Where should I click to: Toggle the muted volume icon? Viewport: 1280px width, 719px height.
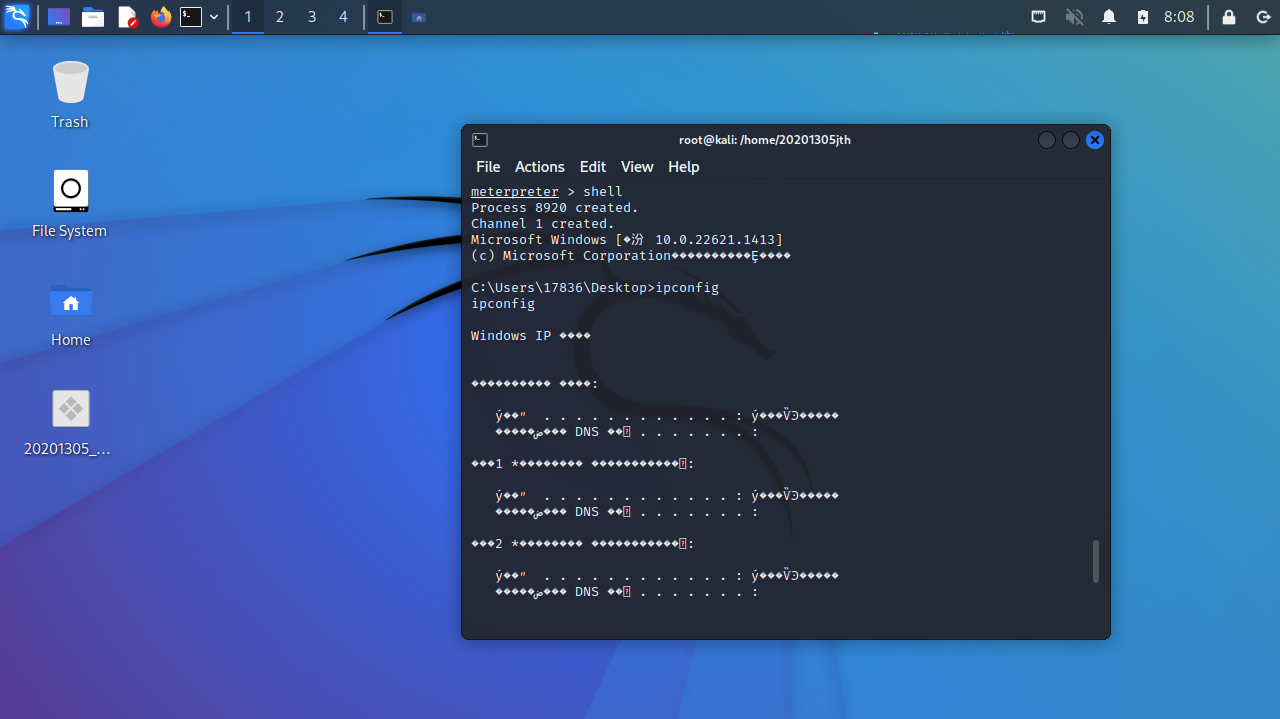[x=1075, y=17]
